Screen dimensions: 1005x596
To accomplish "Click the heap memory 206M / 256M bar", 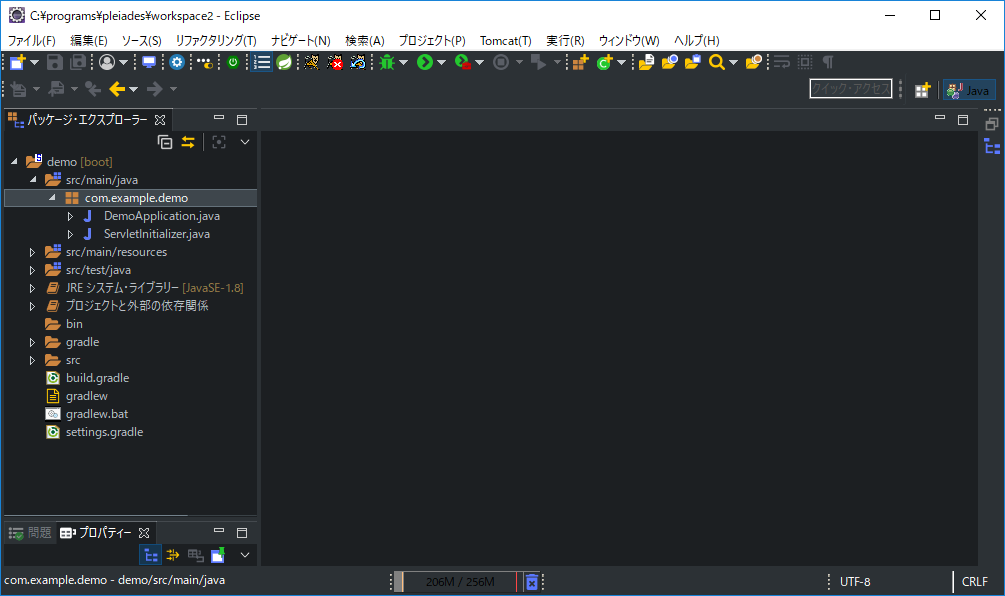I will 459,582.
